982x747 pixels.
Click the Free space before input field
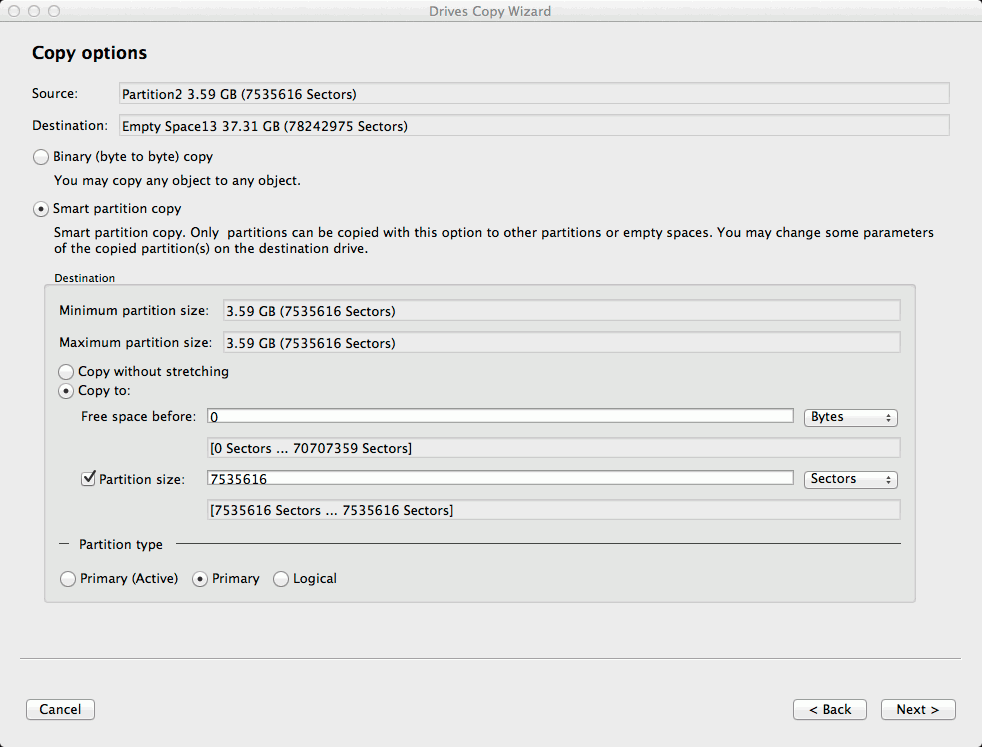[x=500, y=416]
